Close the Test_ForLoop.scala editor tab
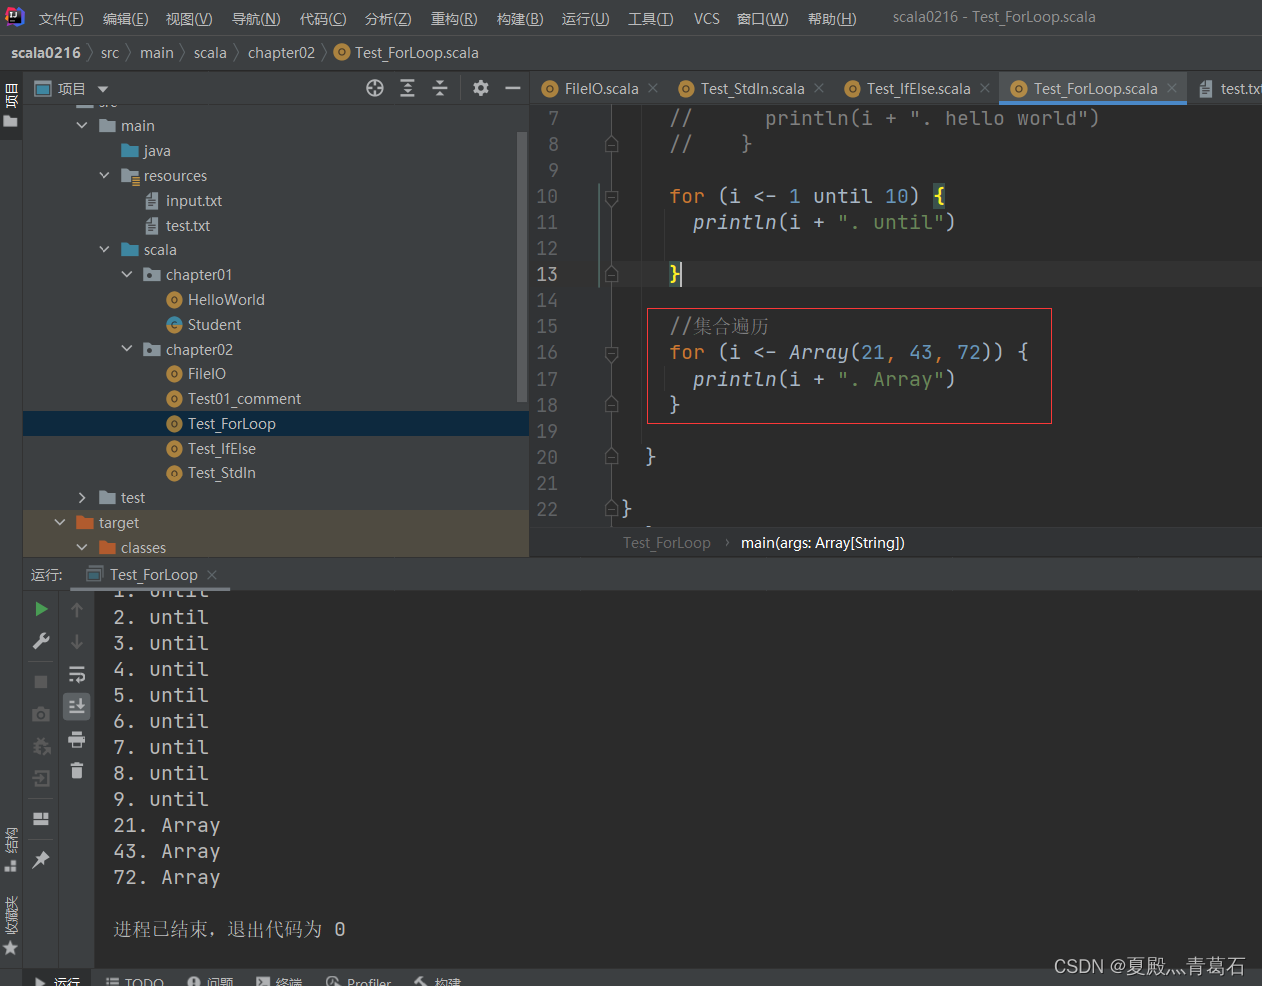 1172,88
